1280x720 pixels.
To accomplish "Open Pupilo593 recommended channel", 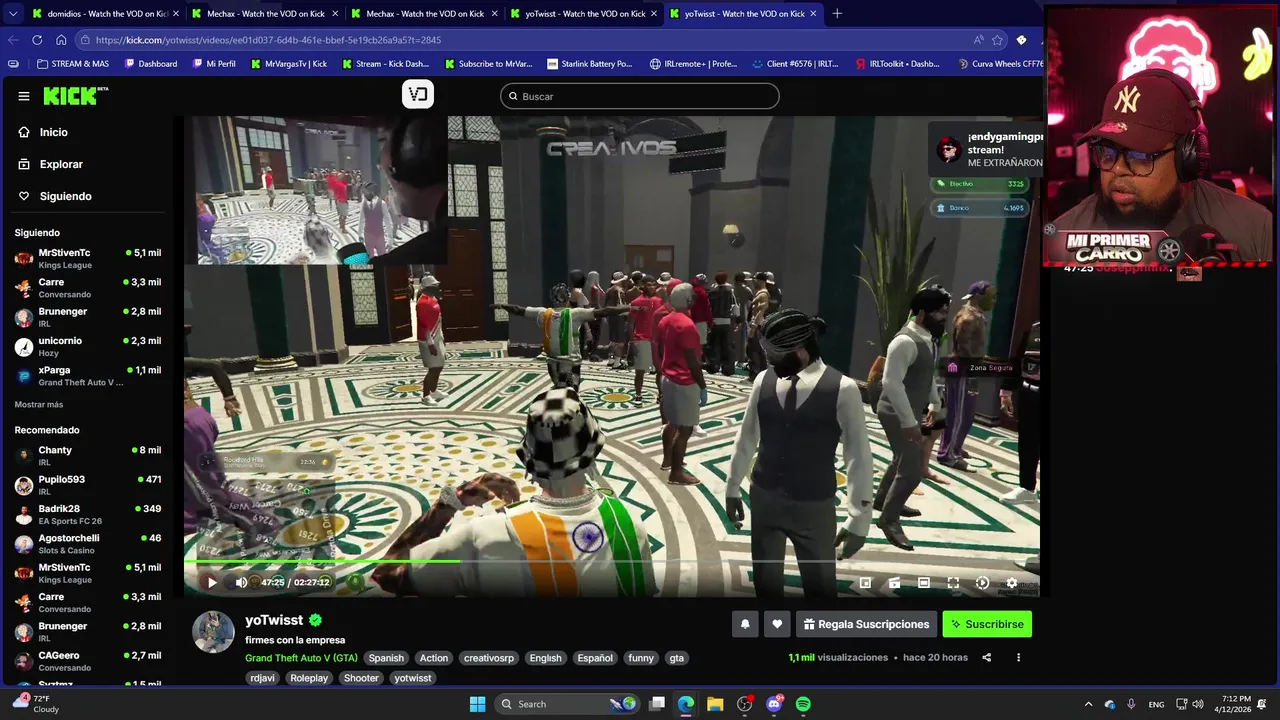I will click(x=88, y=485).
